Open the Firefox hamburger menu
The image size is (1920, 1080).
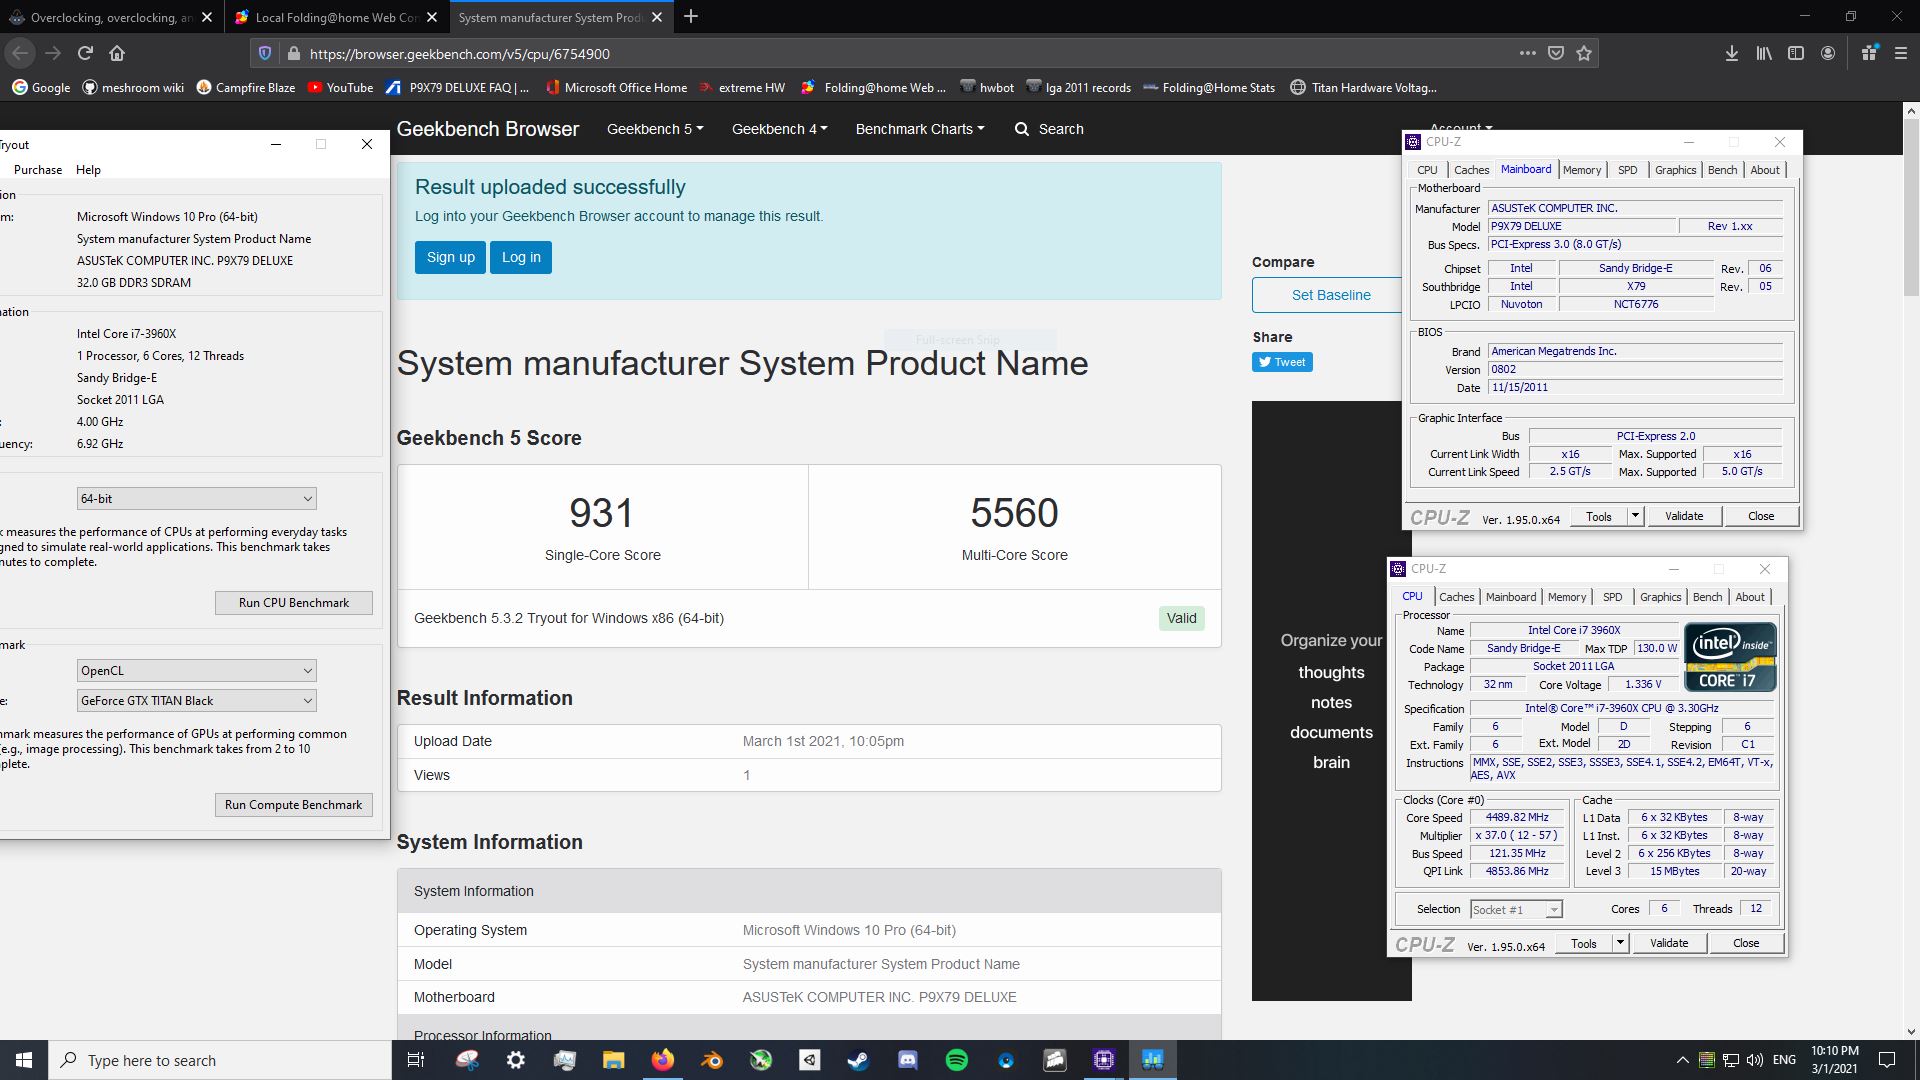point(1901,53)
